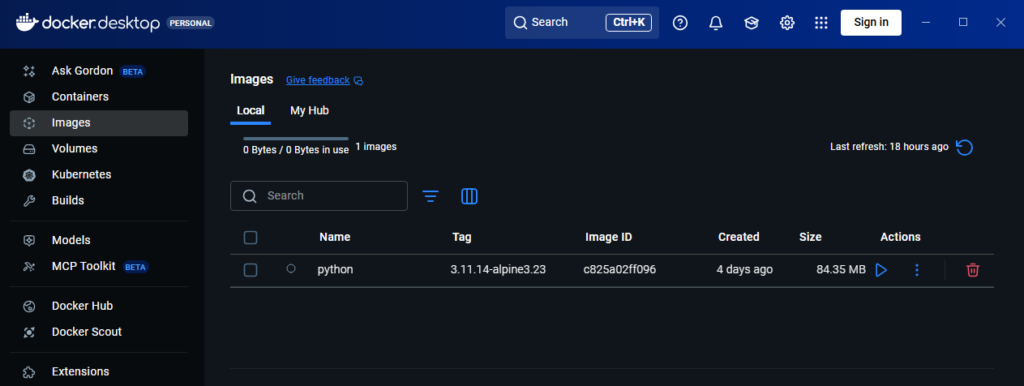Refresh the images list
Image resolution: width=1024 pixels, height=386 pixels.
click(x=965, y=148)
